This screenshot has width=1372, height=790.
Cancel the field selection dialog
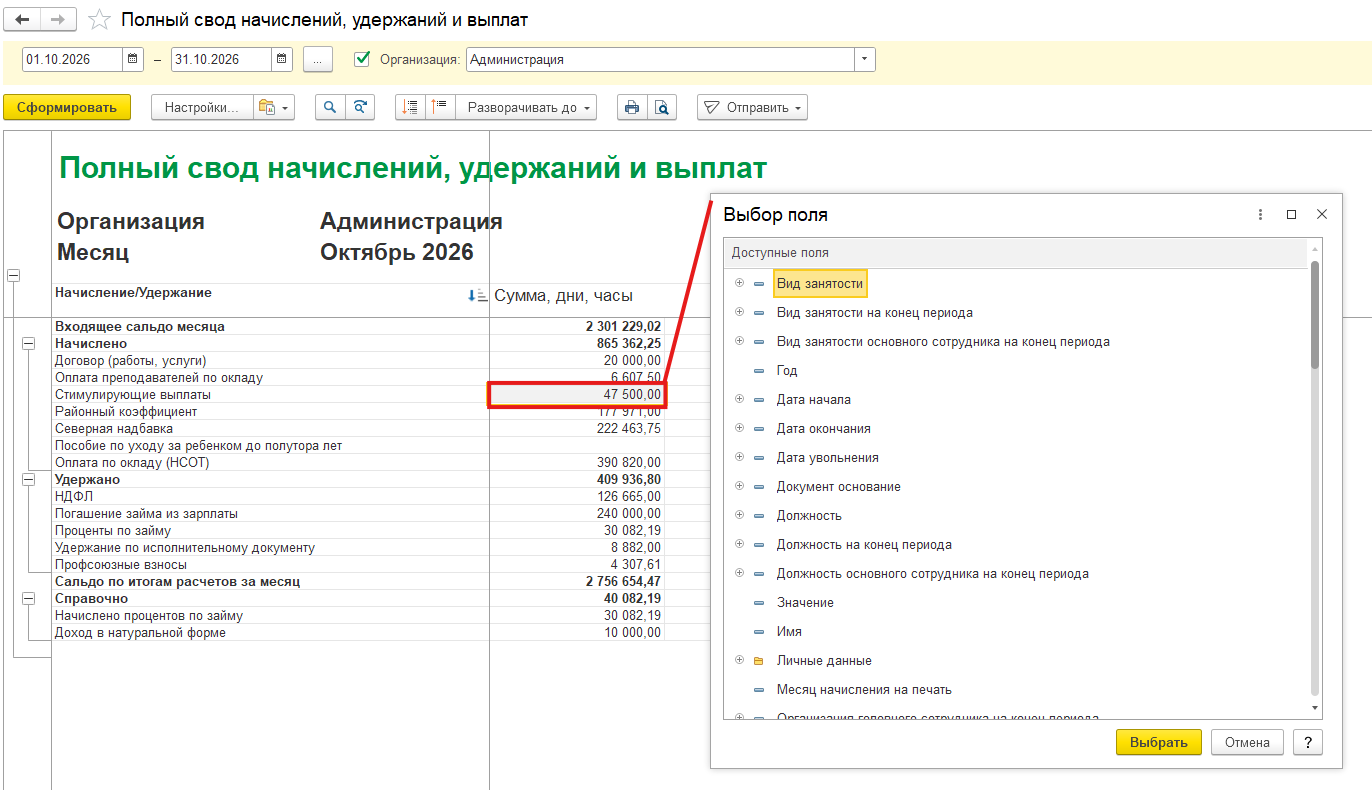pos(1247,742)
